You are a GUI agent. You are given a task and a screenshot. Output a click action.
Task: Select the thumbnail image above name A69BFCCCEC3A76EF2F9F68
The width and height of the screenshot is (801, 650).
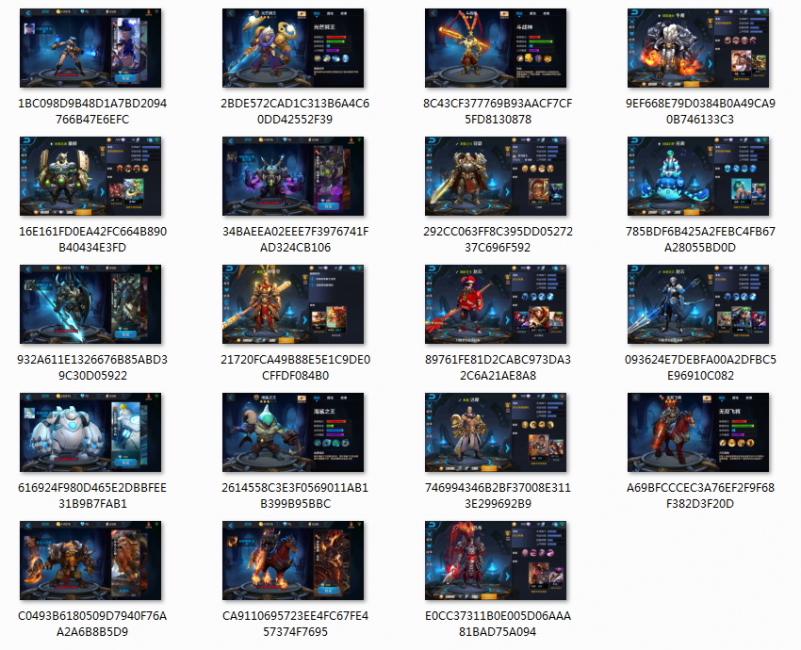698,432
